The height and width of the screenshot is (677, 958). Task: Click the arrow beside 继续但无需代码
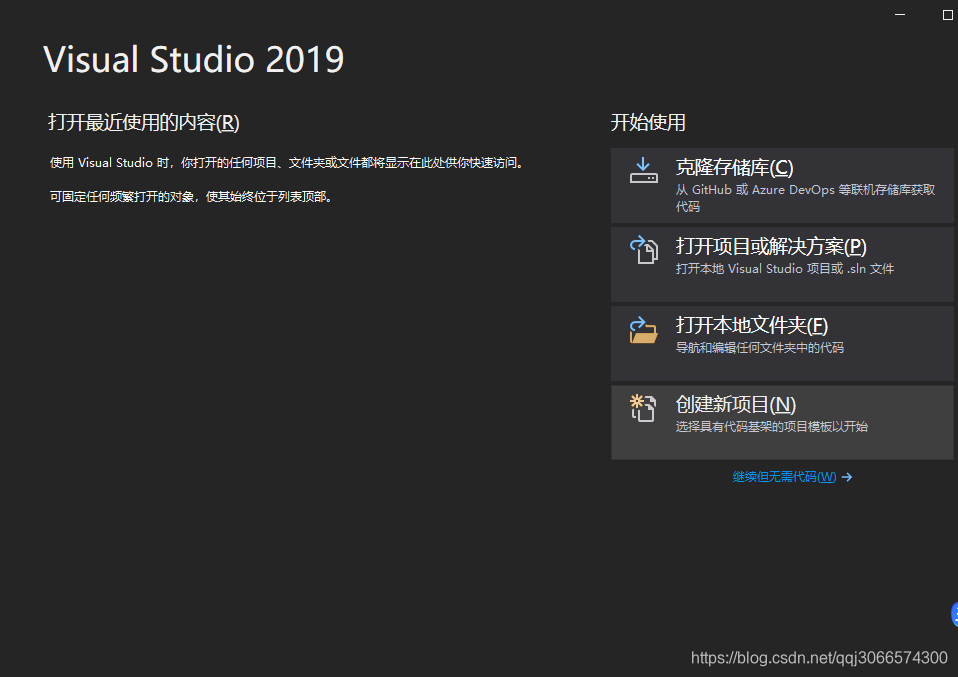pos(847,477)
